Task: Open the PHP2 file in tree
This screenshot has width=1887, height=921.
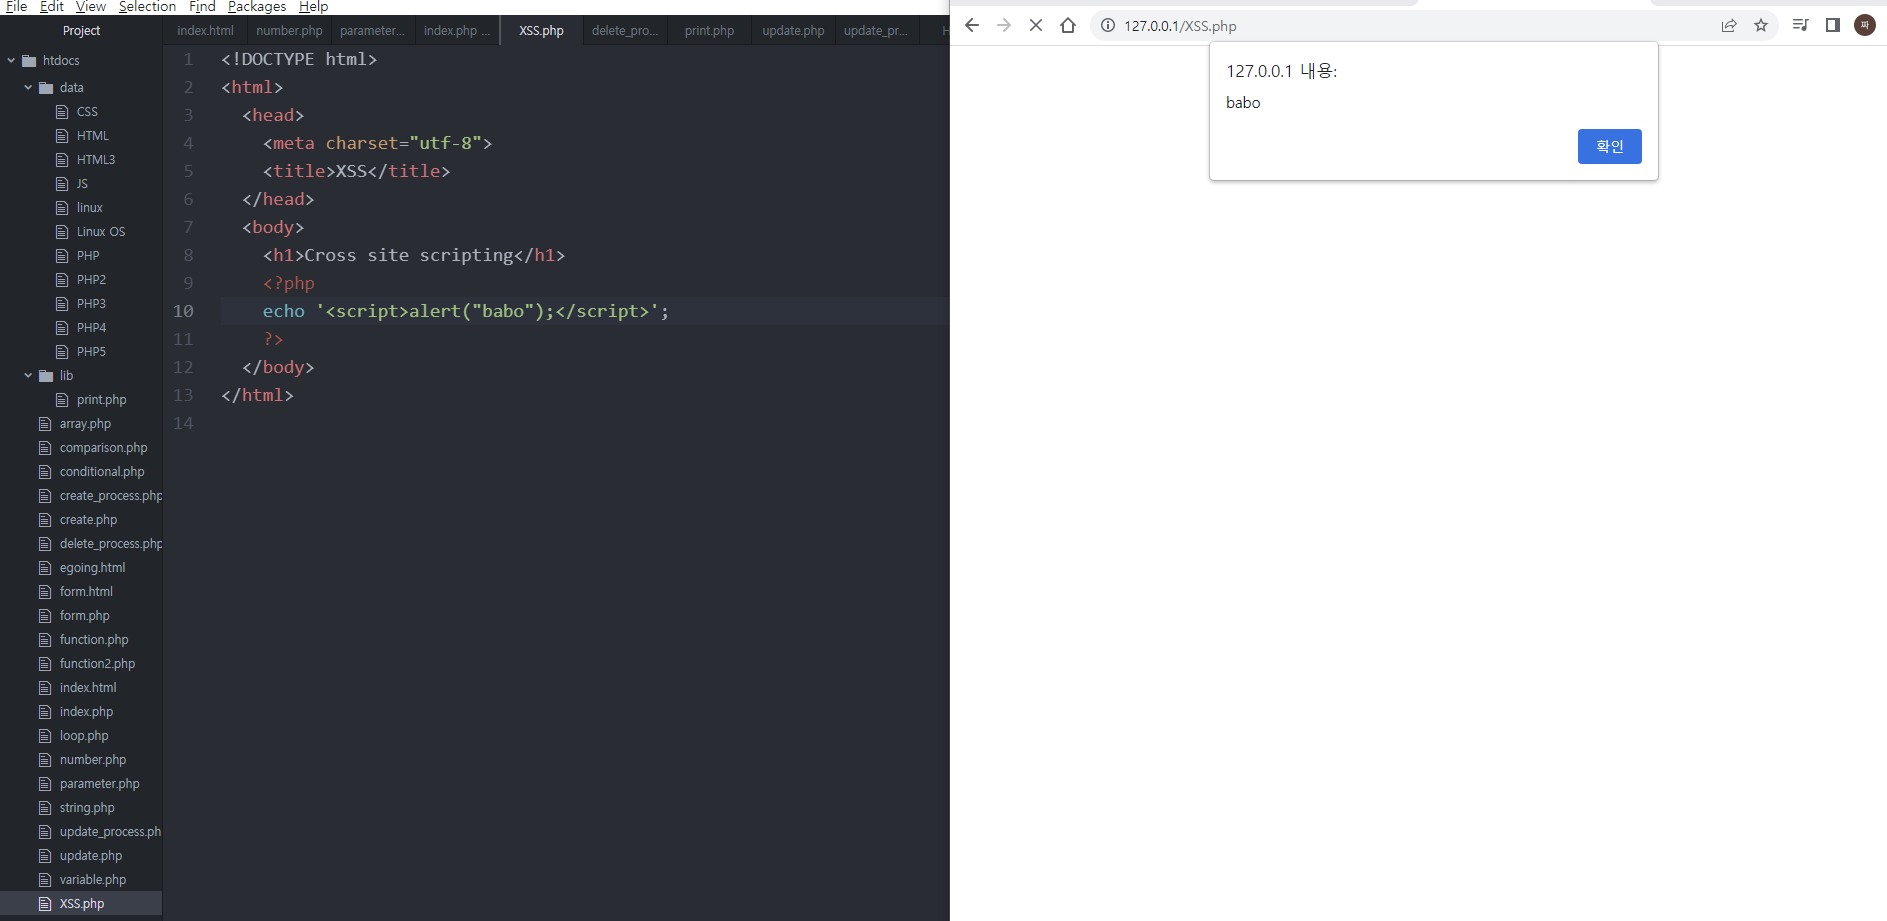Action: pyautogui.click(x=91, y=280)
